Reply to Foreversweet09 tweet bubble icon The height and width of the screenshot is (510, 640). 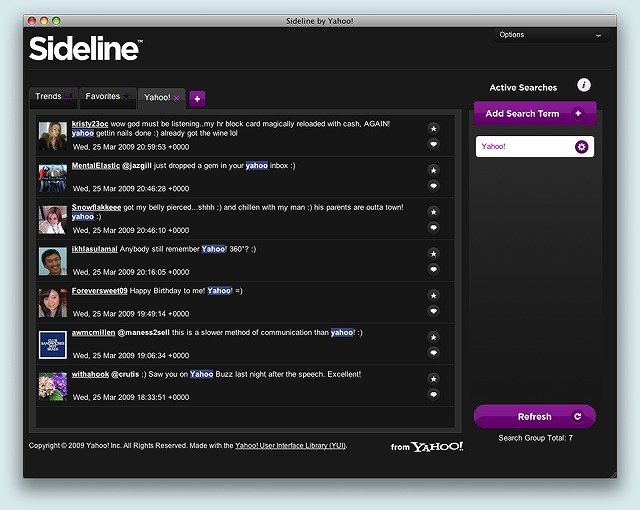433,311
